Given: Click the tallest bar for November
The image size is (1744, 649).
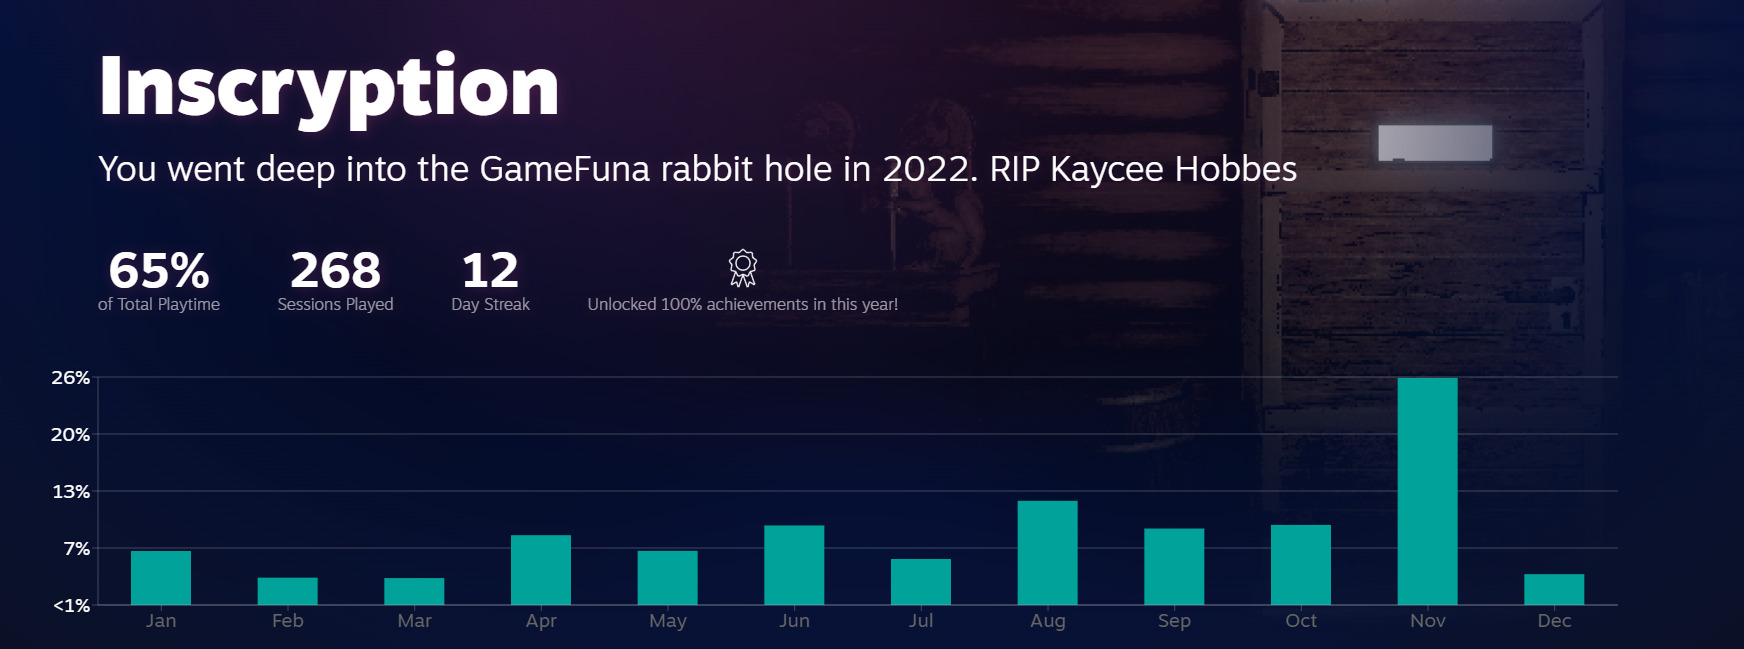Looking at the screenshot, I should (x=1427, y=491).
